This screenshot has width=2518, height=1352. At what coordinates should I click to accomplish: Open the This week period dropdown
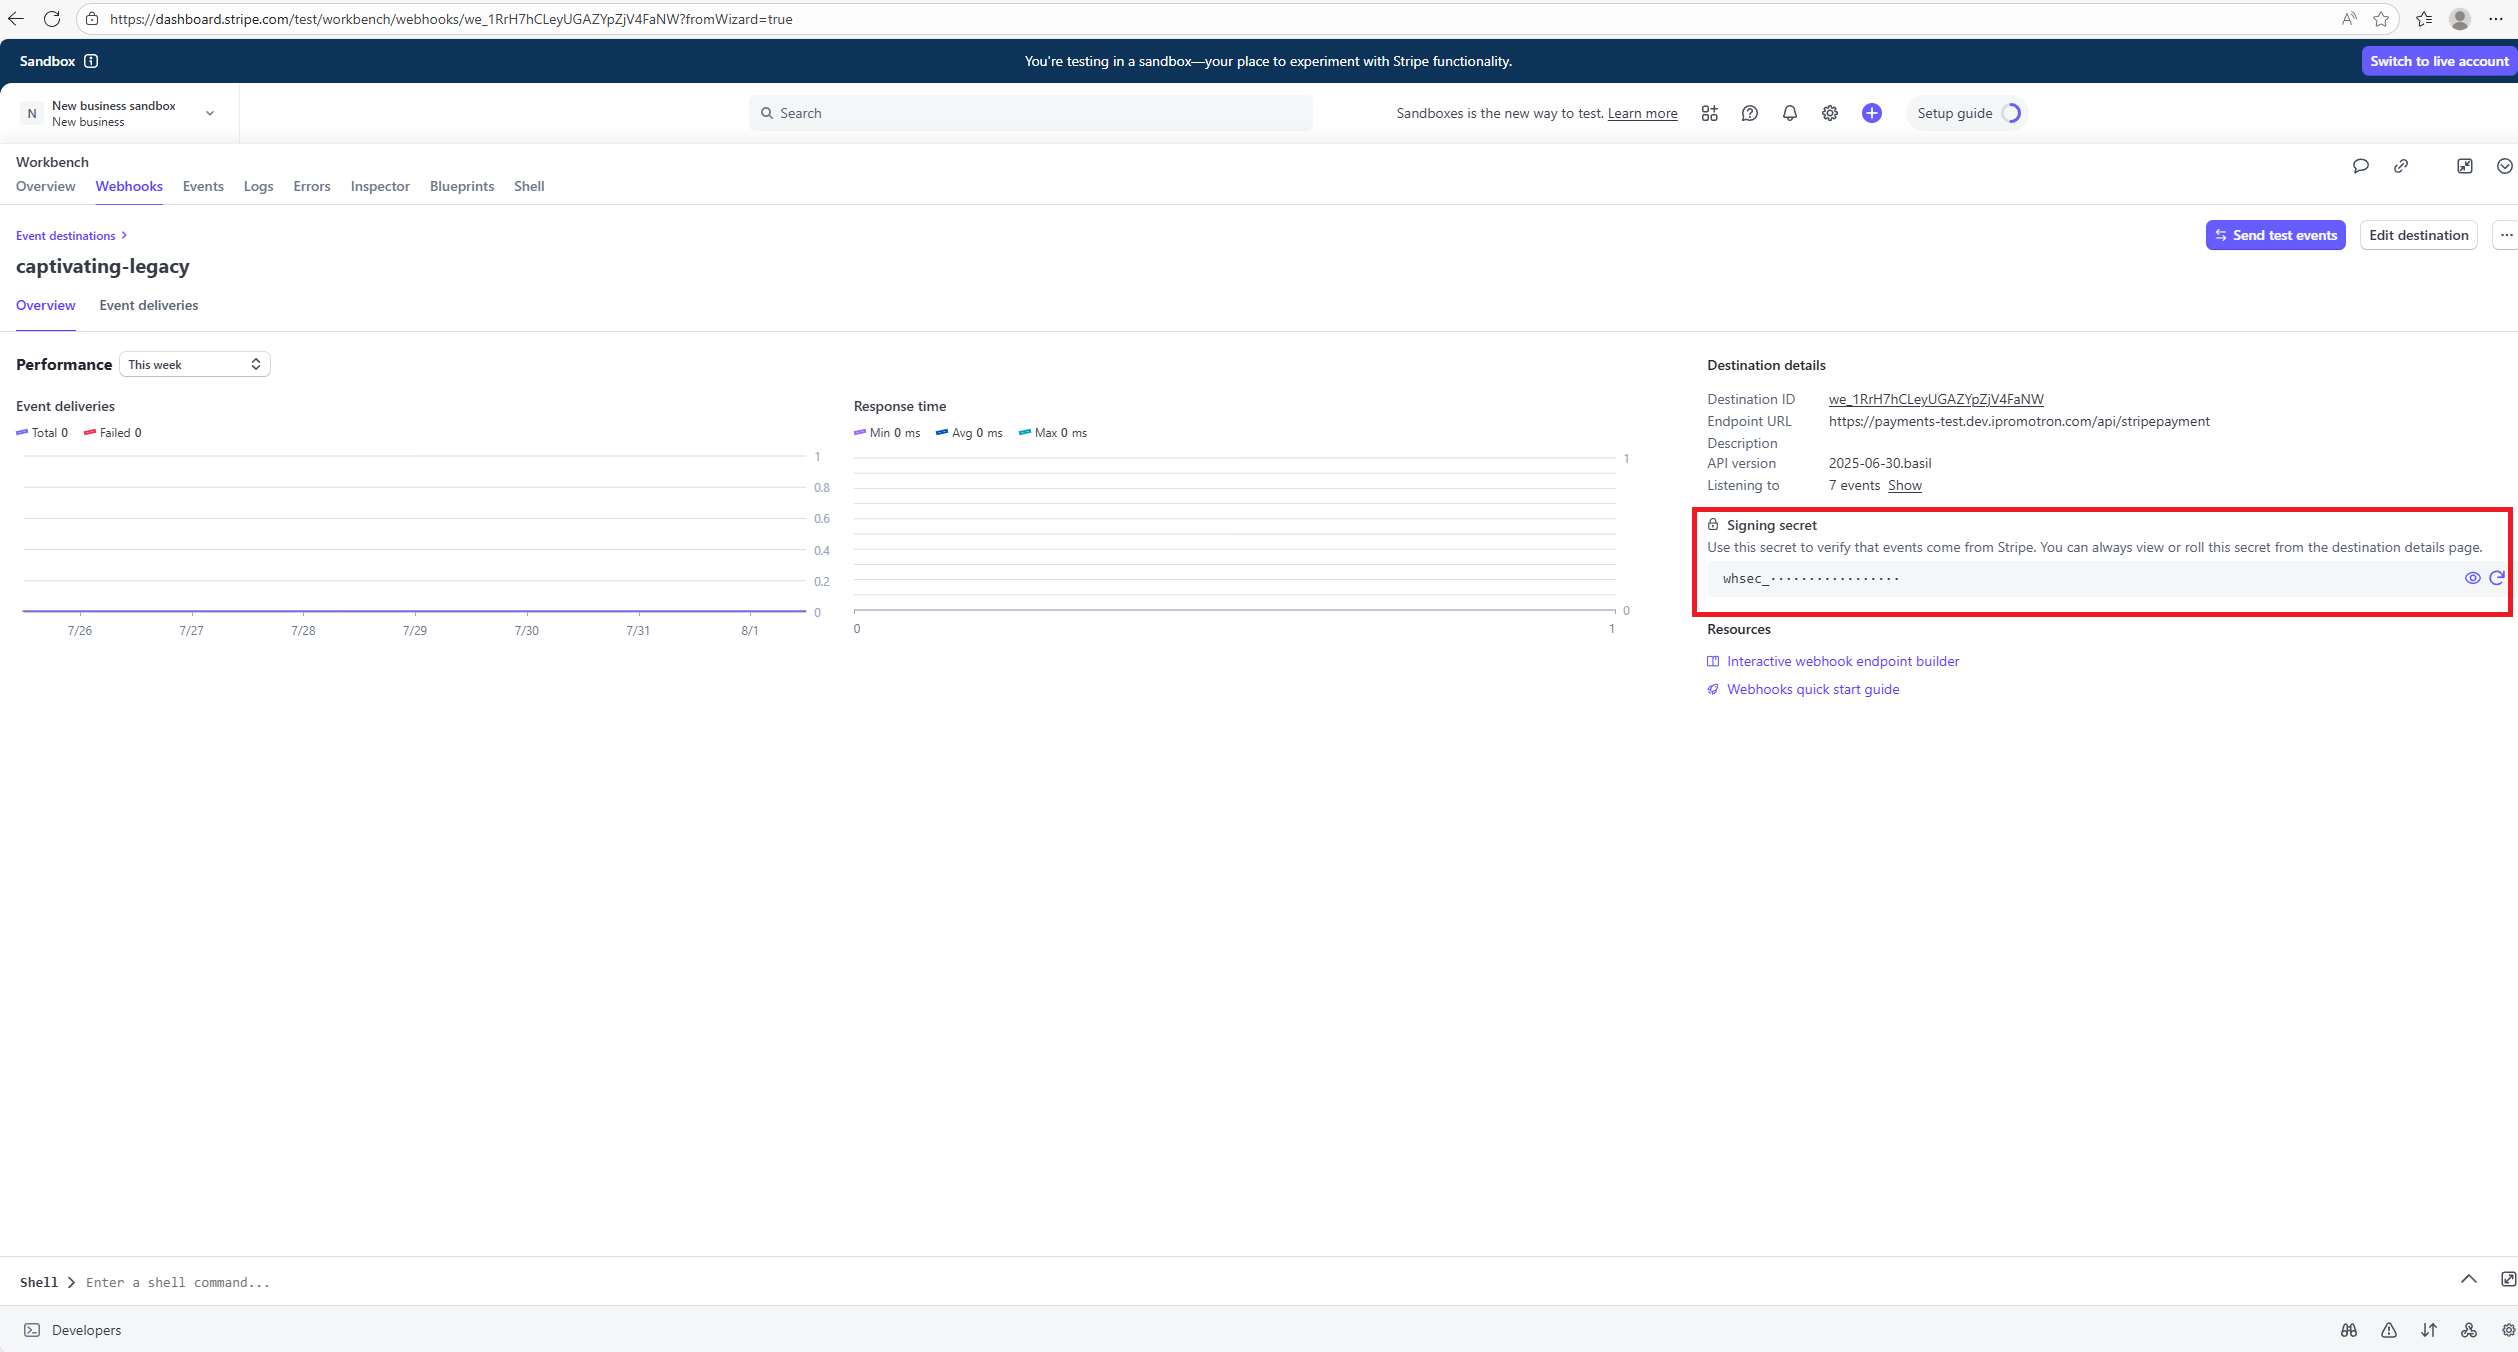(195, 364)
